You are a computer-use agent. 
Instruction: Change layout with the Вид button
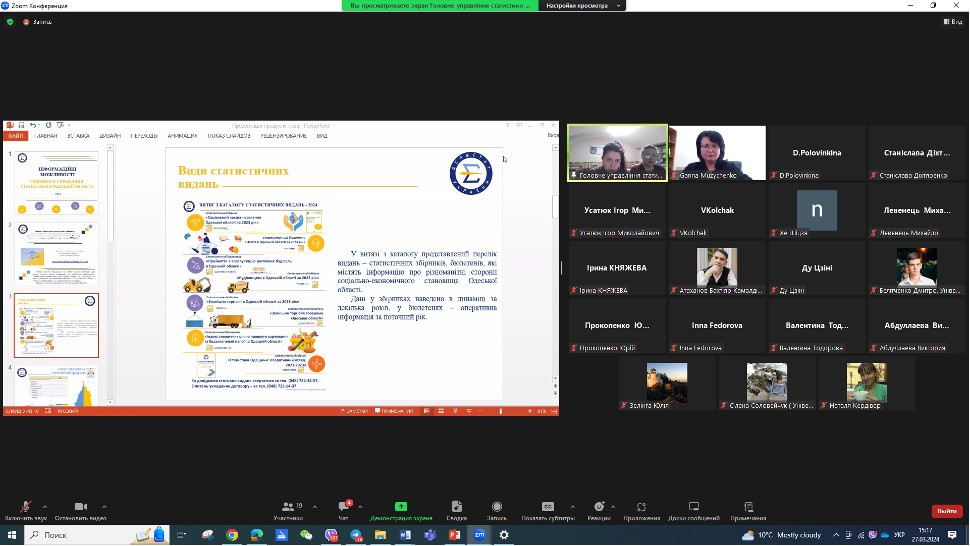coord(954,21)
